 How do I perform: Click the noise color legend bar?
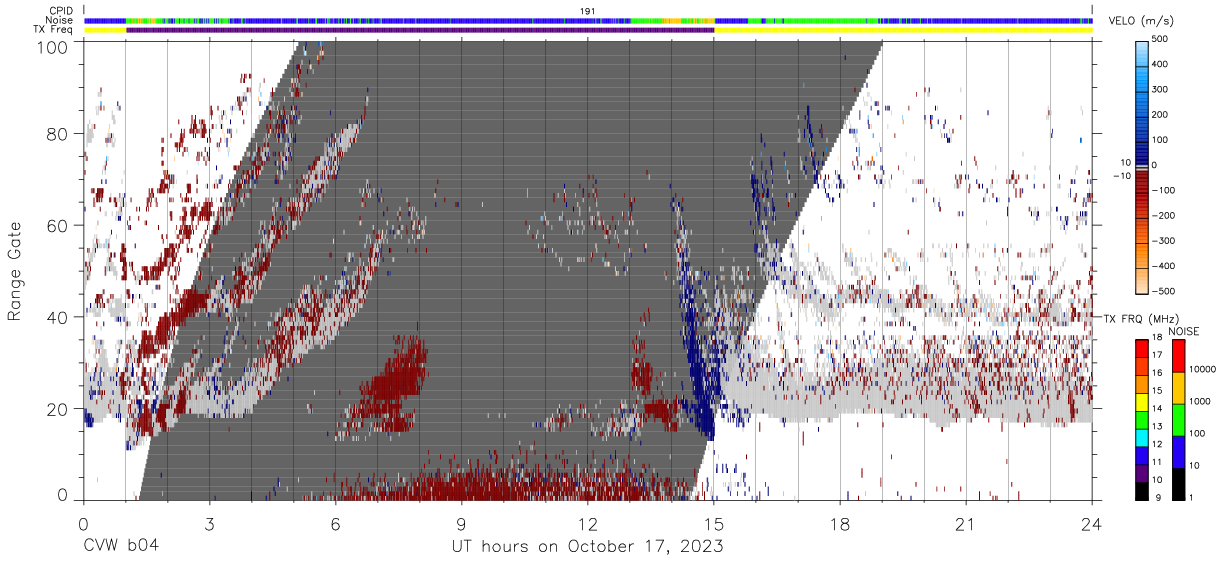(x=1178, y=419)
